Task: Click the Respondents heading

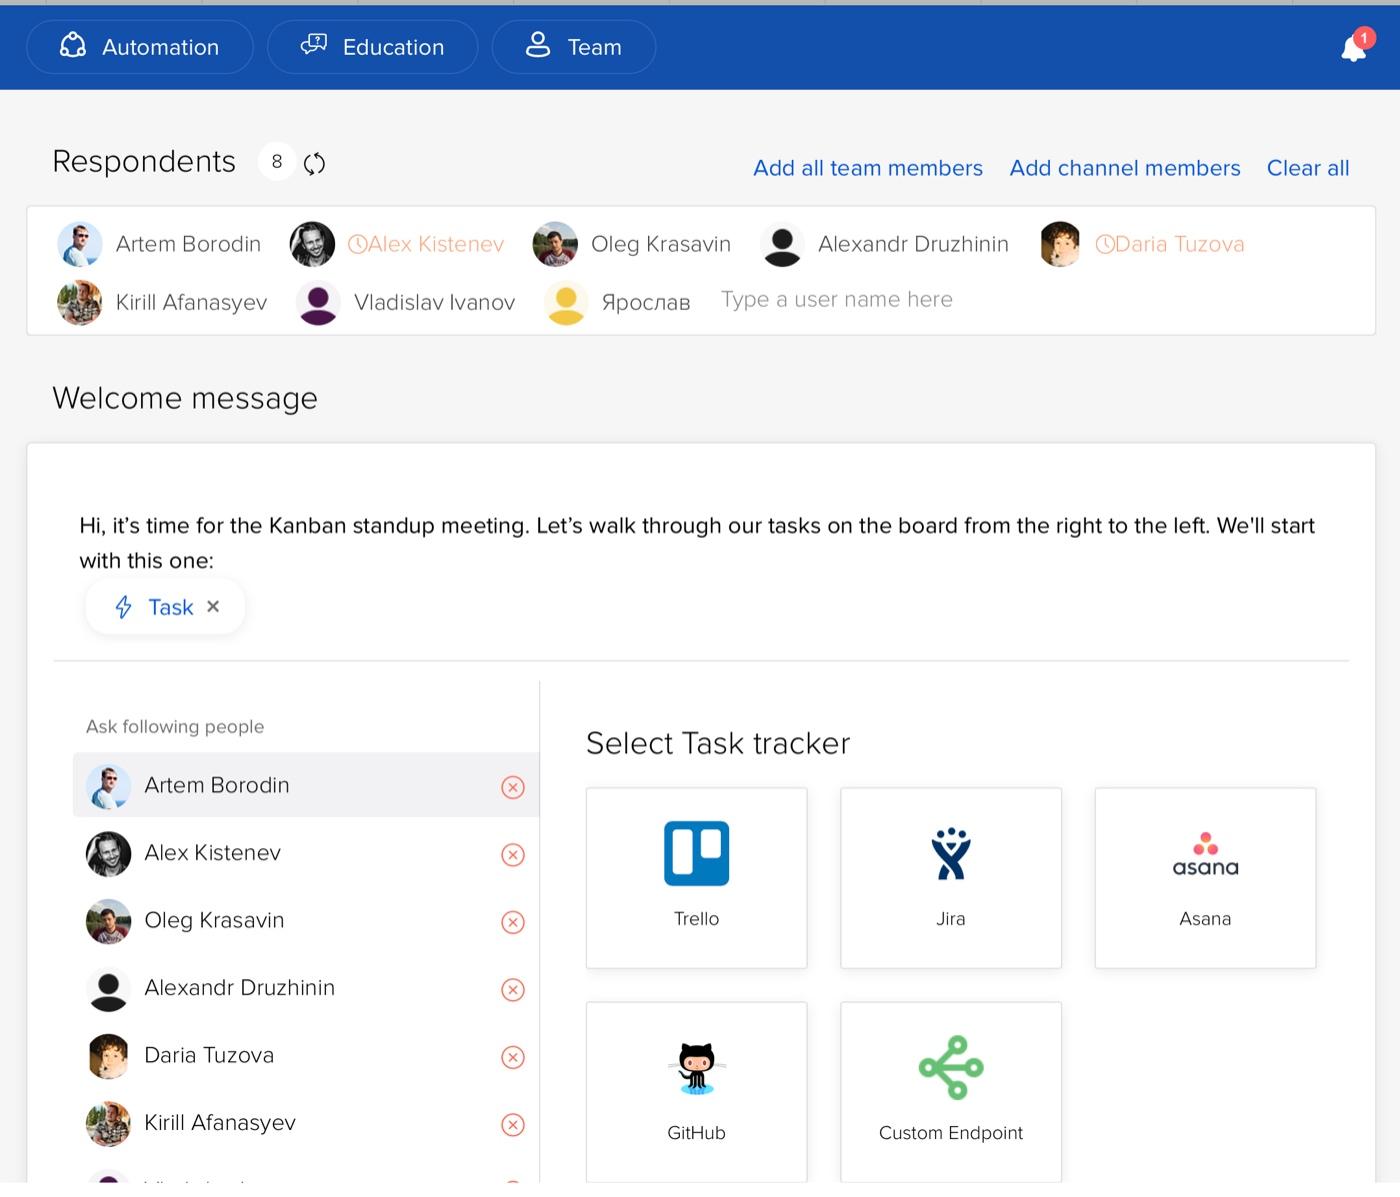Action: (x=144, y=161)
